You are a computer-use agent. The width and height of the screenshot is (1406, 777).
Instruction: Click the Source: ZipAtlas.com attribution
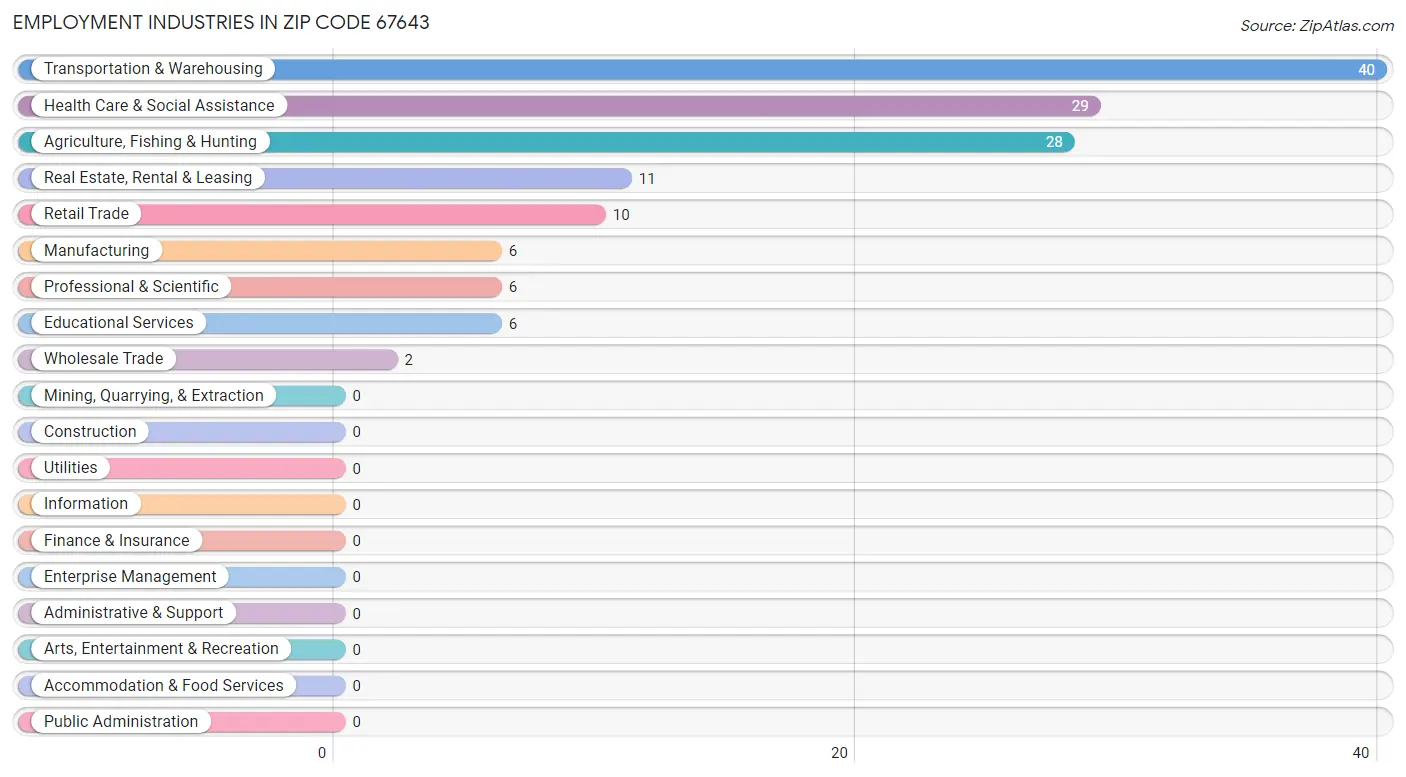tap(1317, 26)
